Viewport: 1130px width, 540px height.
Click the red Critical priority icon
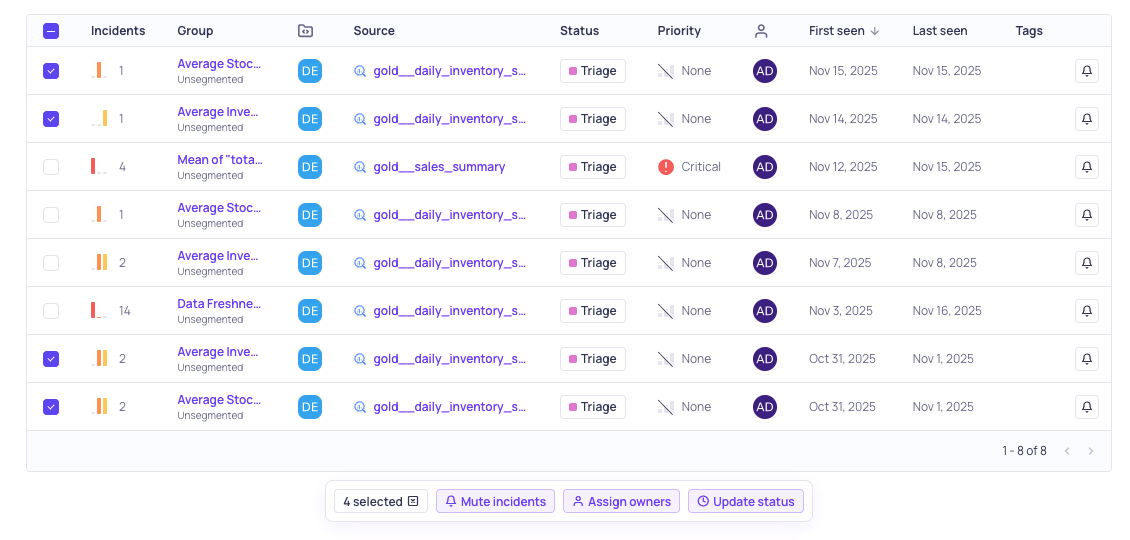click(666, 167)
